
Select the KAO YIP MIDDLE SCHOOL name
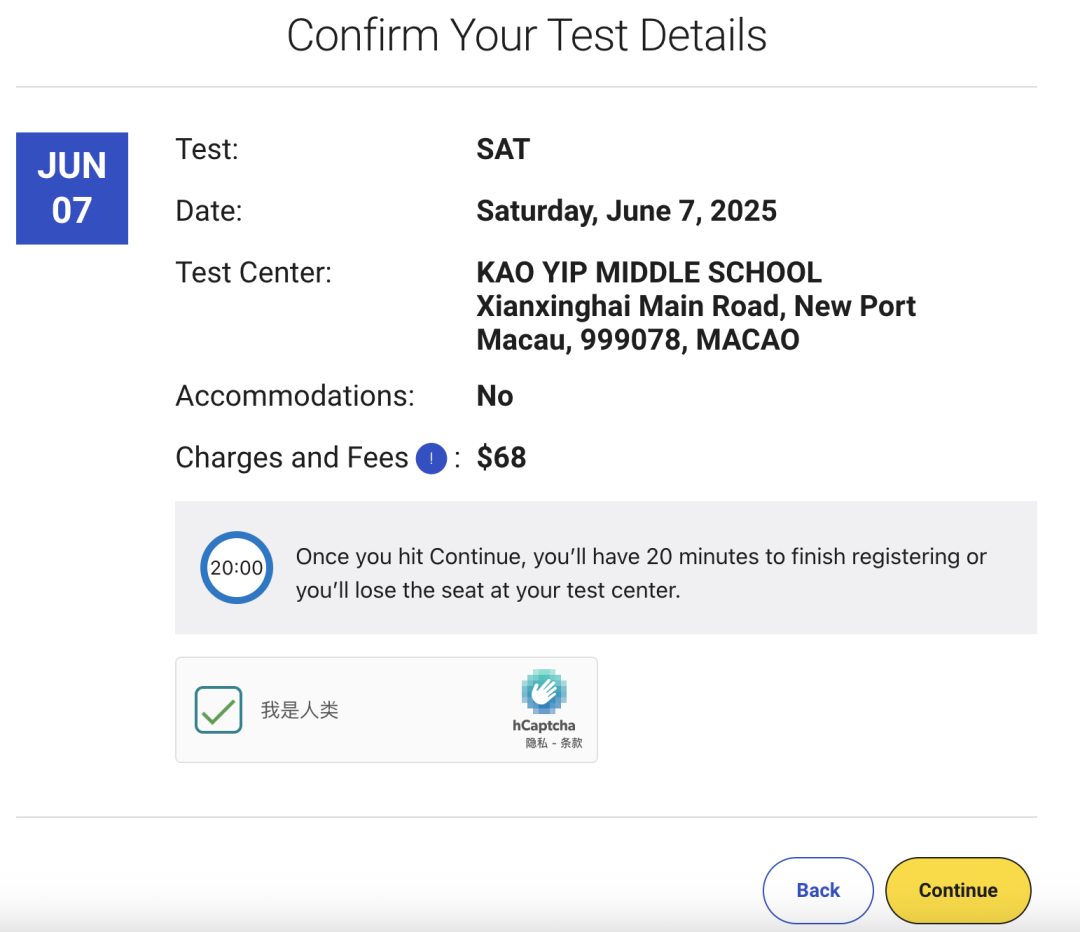click(649, 272)
